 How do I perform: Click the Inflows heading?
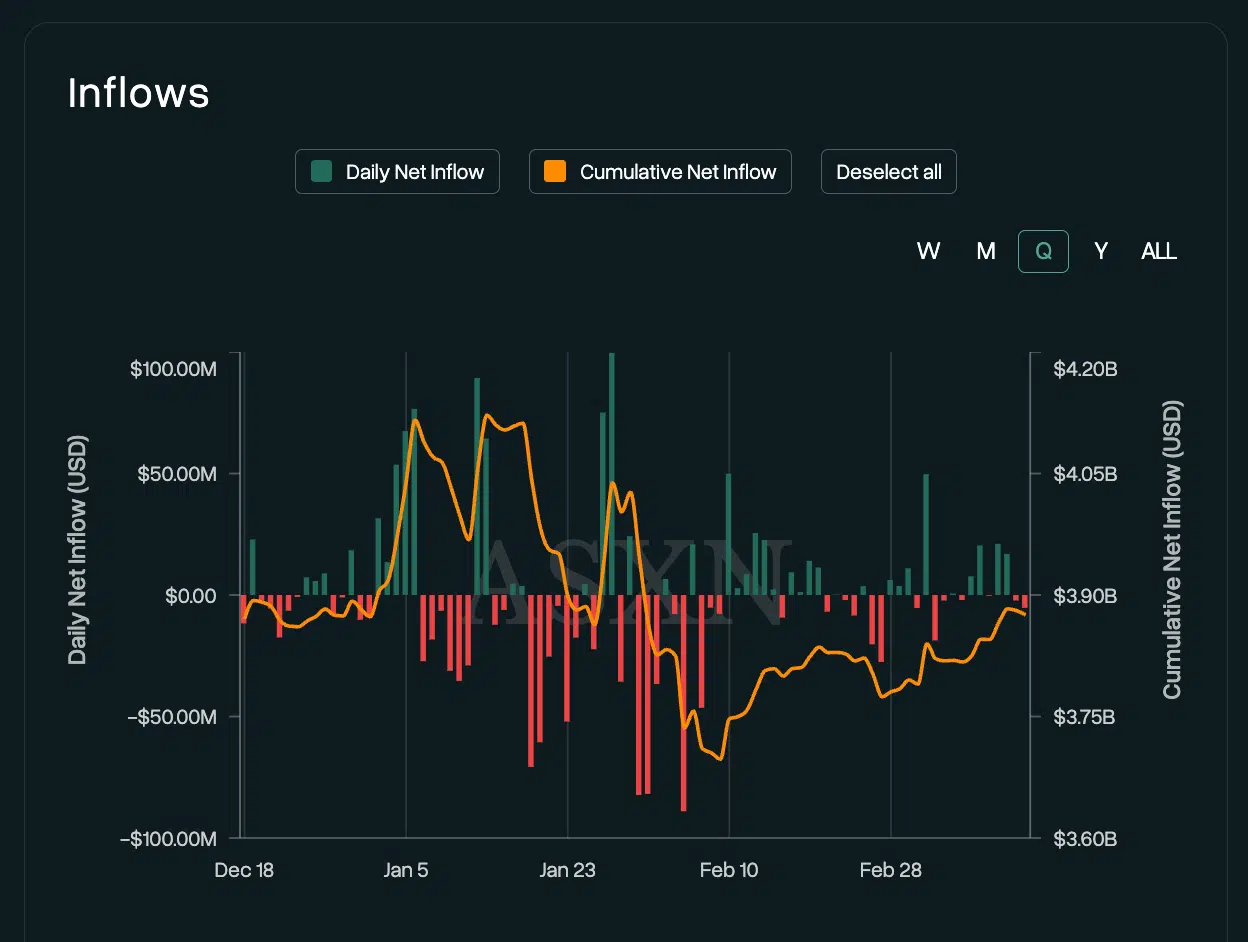pos(138,93)
